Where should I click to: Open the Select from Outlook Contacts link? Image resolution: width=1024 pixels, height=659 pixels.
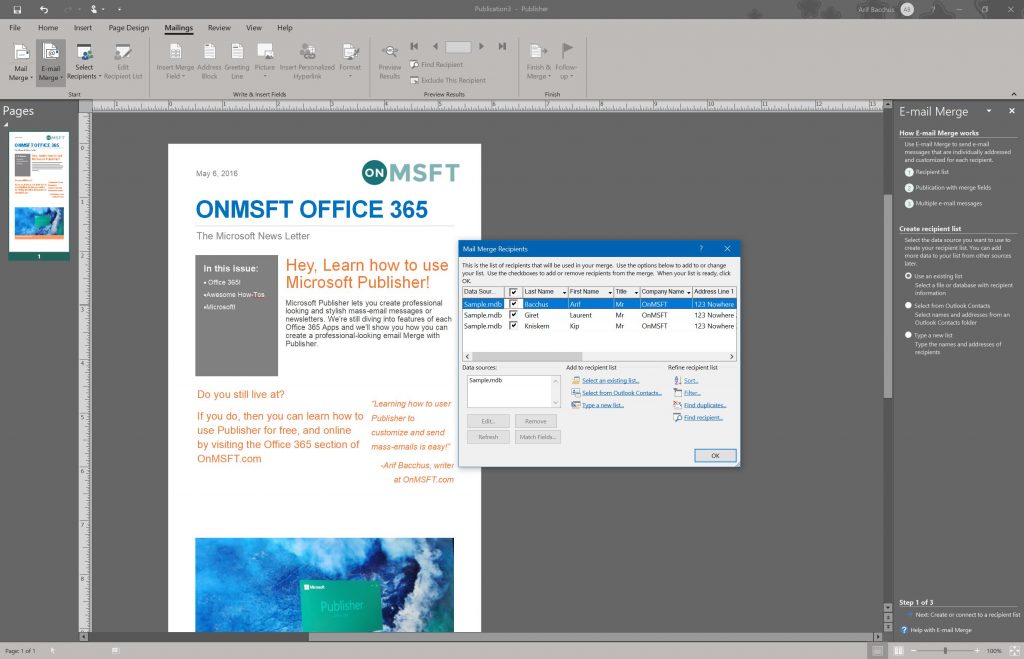(x=620, y=392)
